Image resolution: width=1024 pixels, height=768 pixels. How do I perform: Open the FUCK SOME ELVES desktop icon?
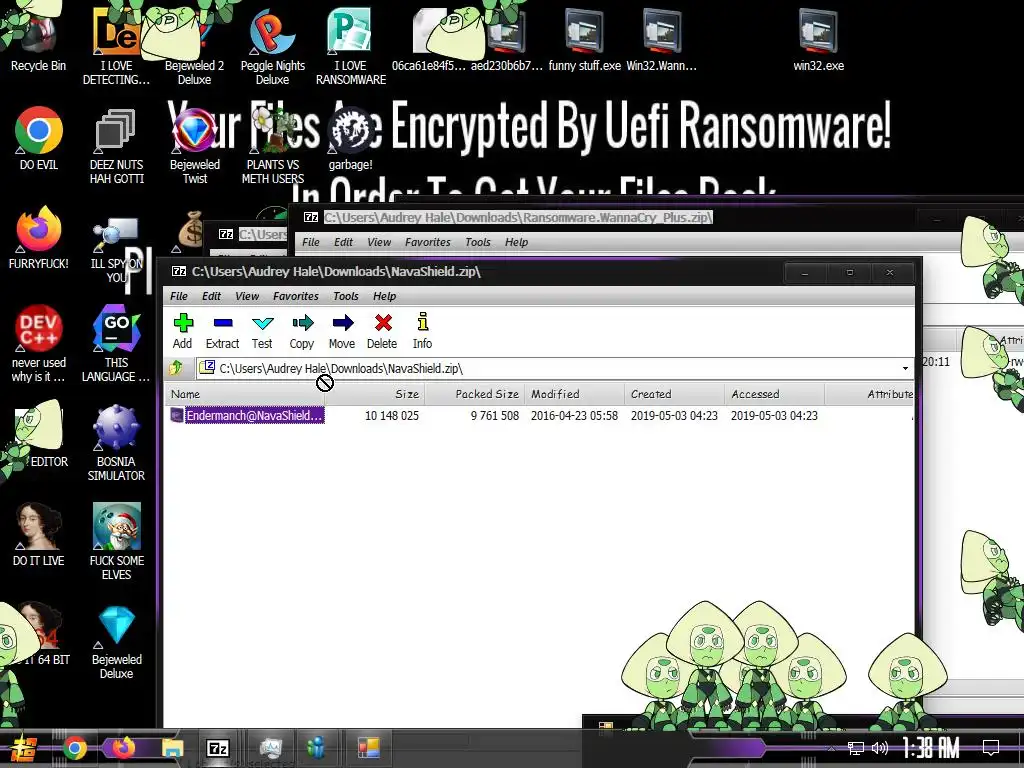tap(116, 542)
